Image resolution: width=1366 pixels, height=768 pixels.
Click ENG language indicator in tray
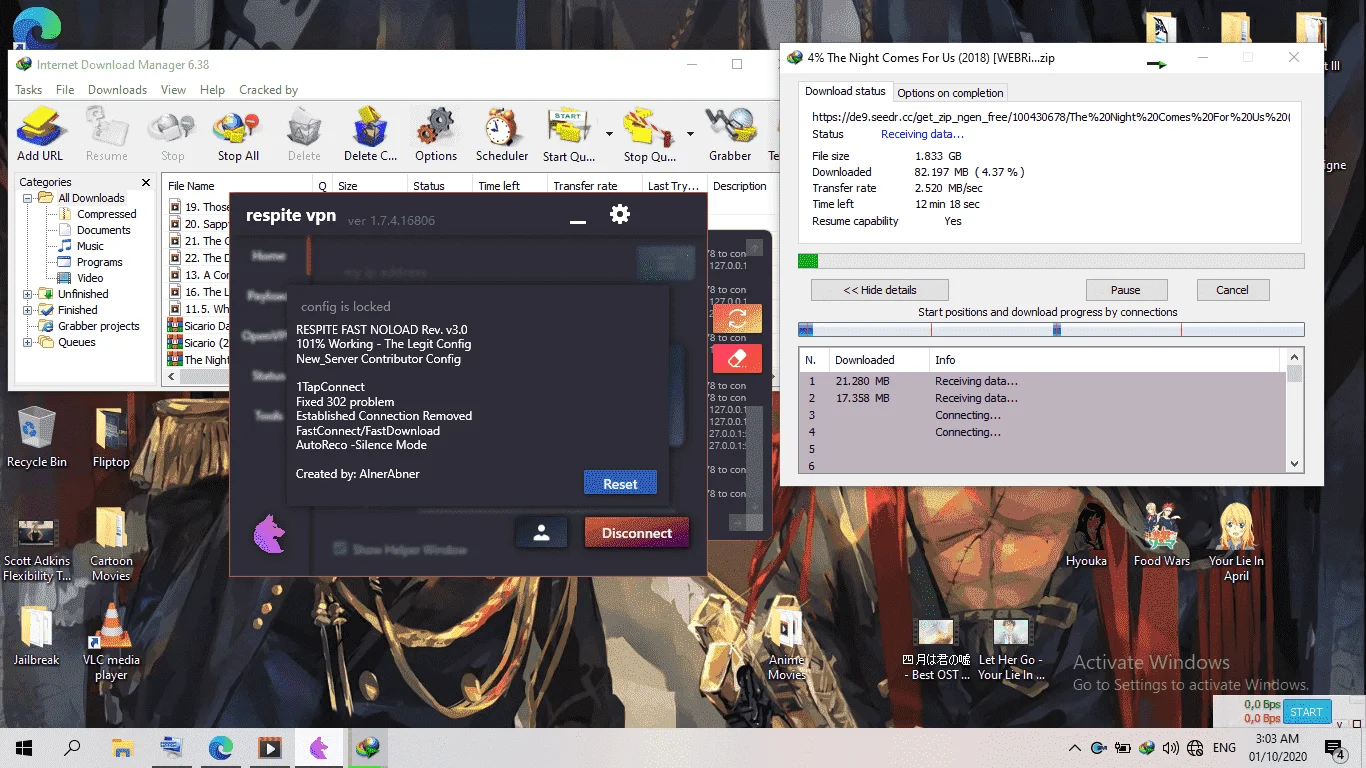[x=1224, y=747]
